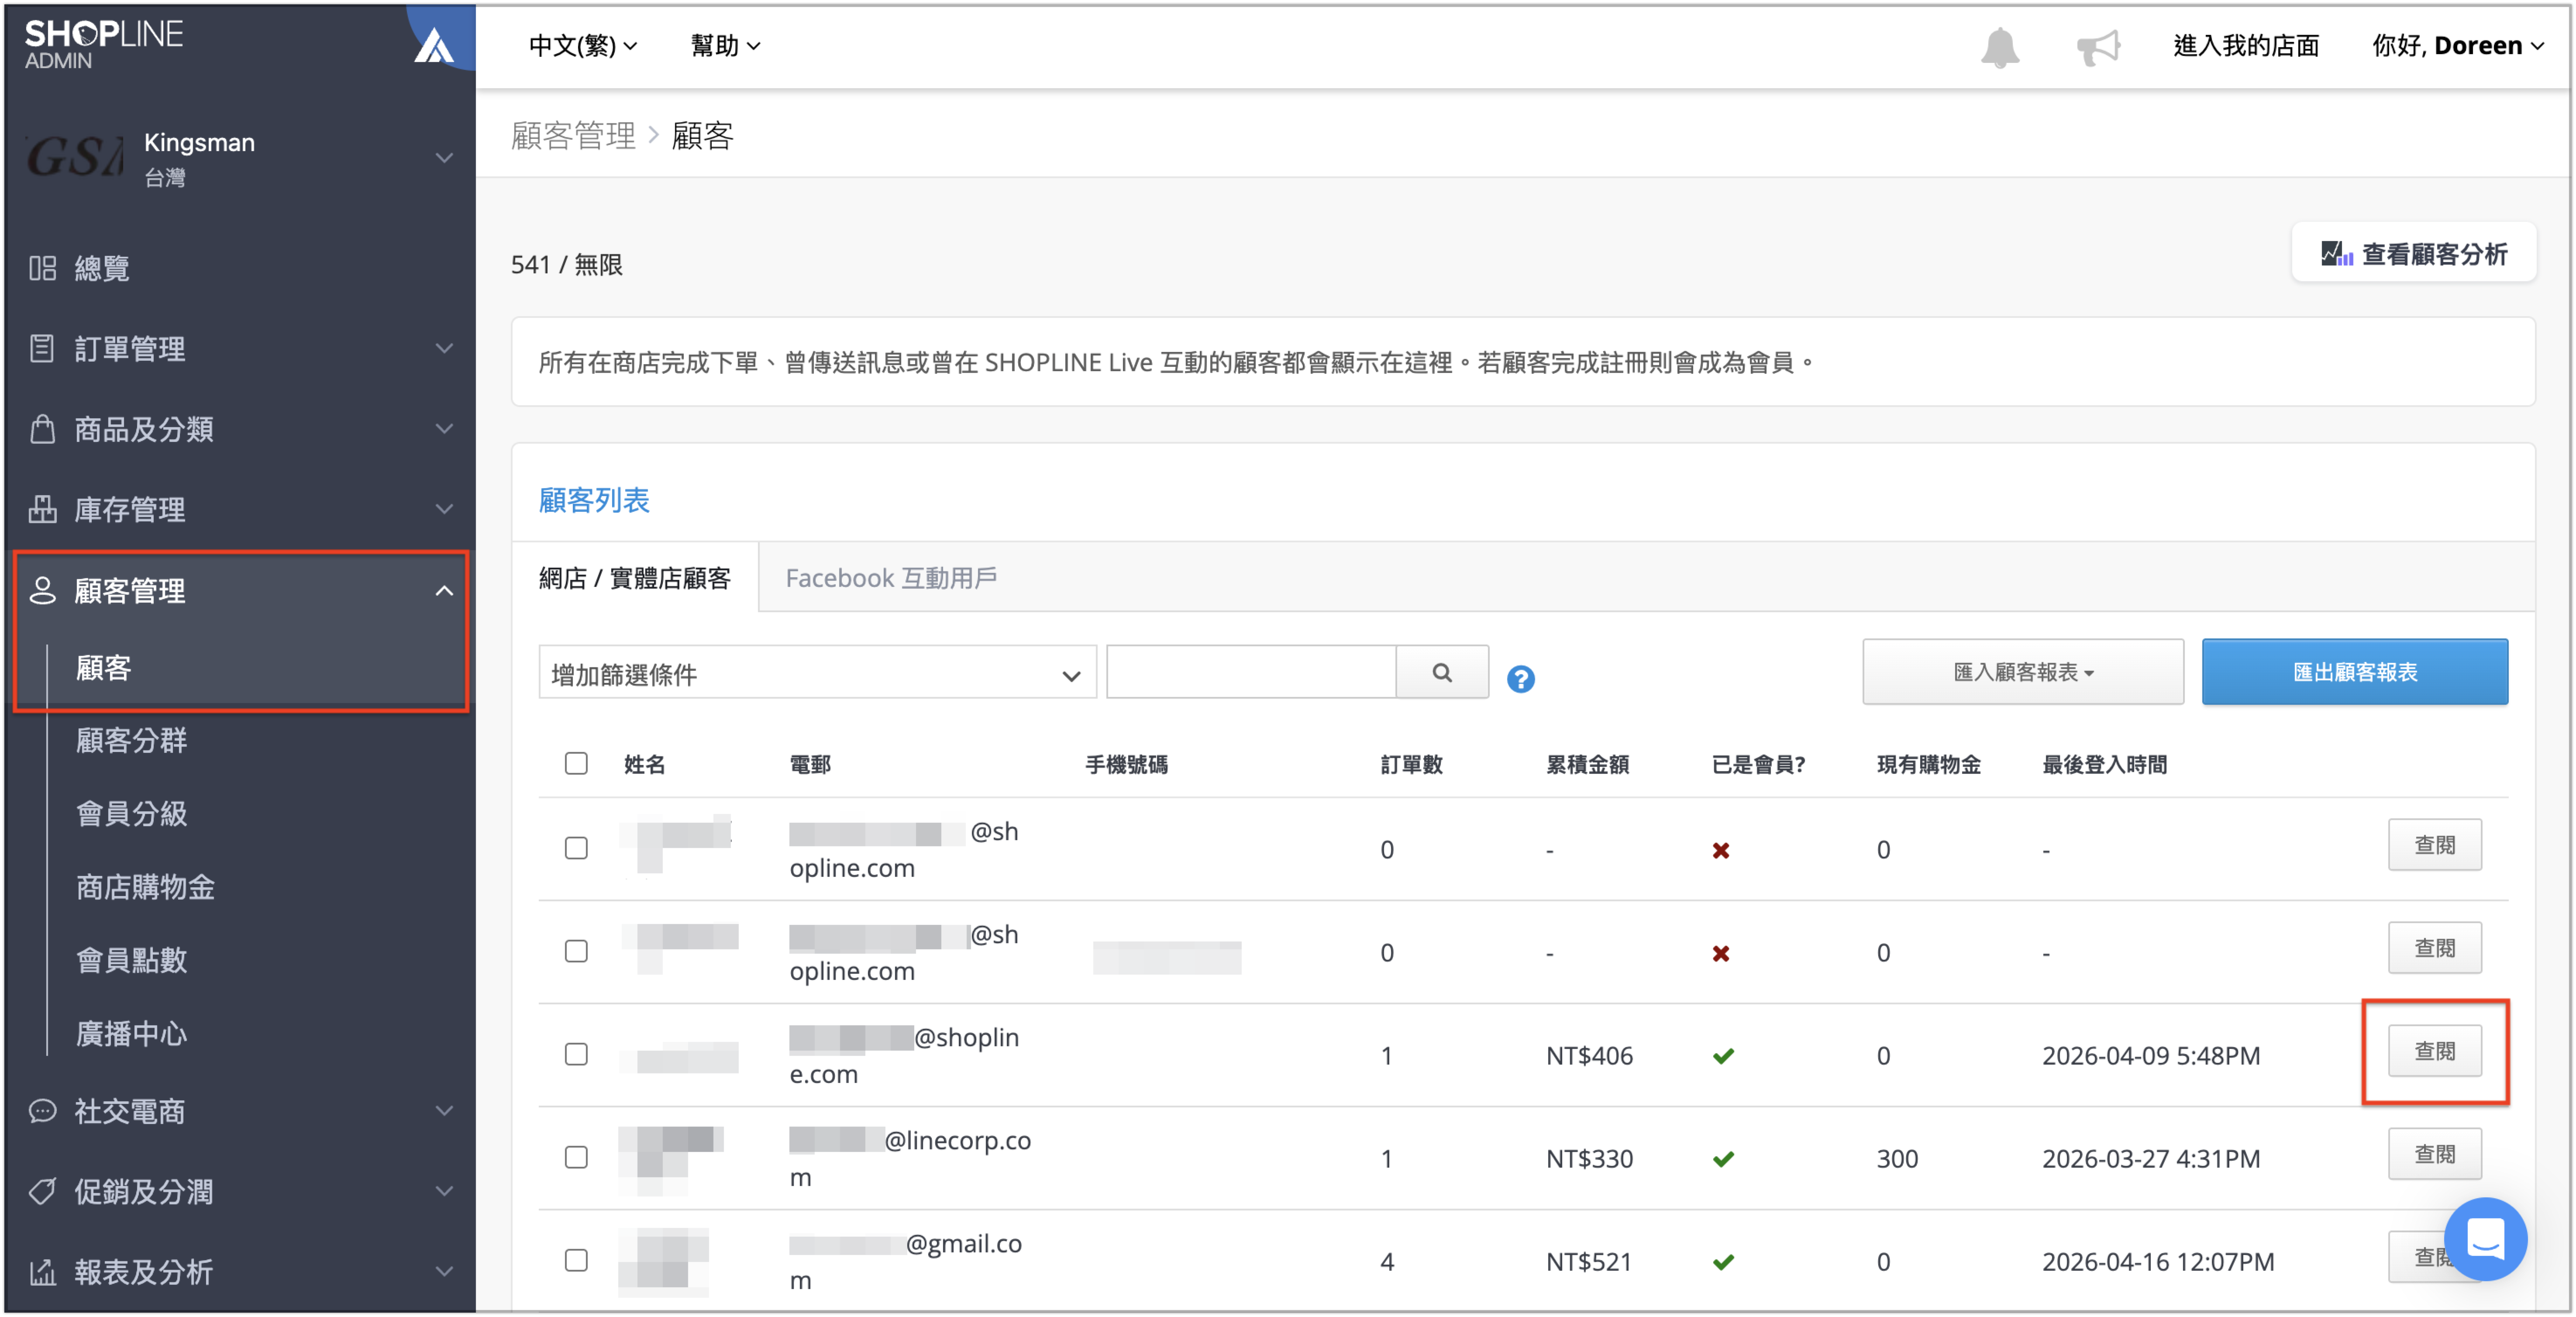The height and width of the screenshot is (1317, 2576).
Task: Click the chat bubble icon for 社交電商
Action: [42, 1111]
